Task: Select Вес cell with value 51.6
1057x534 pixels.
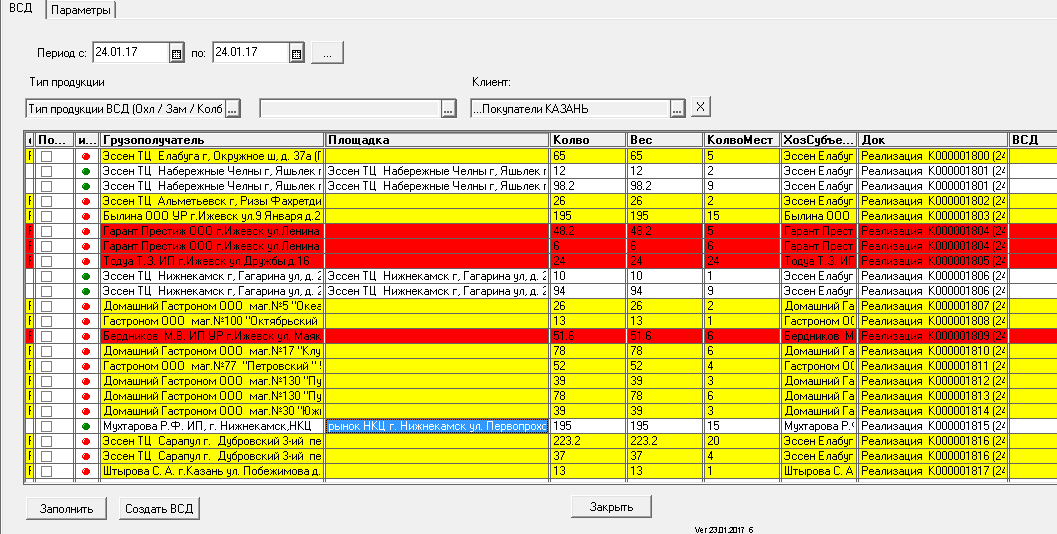Action: (x=665, y=336)
